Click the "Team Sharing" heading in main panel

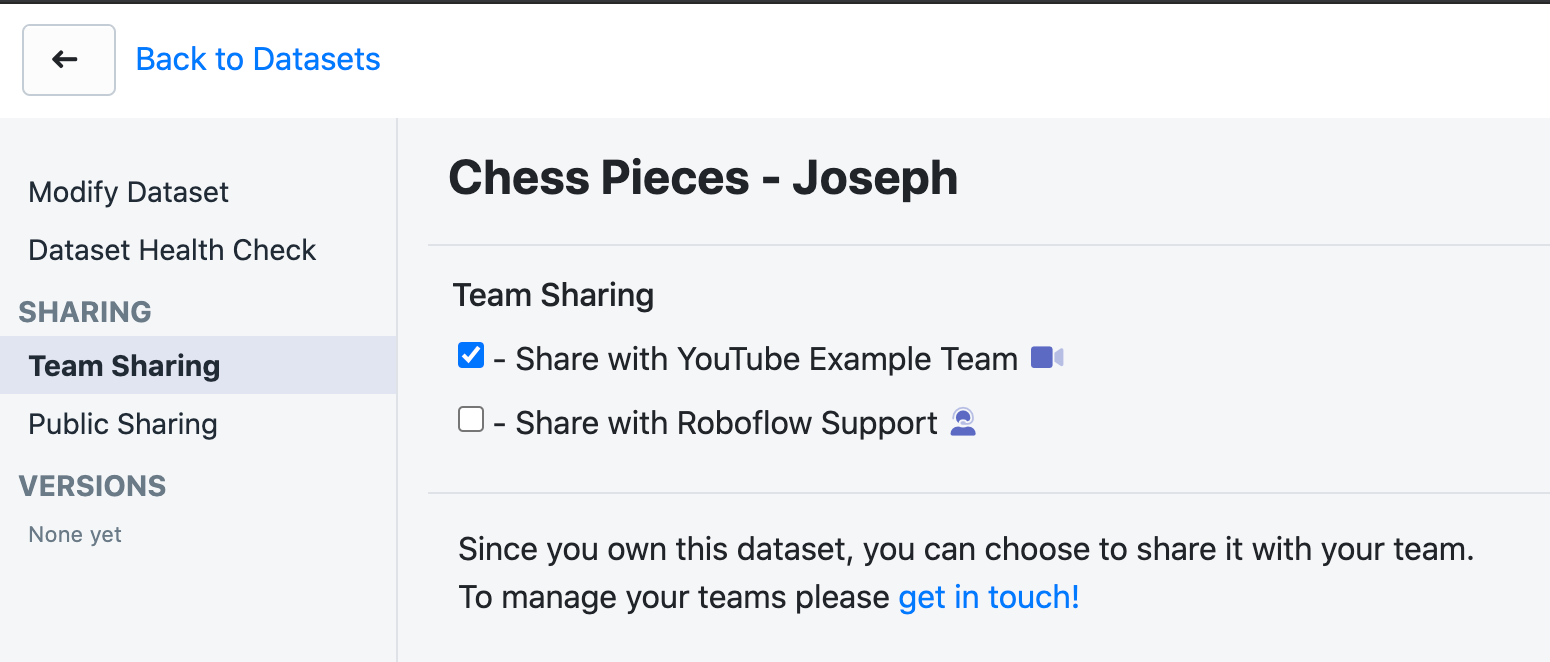[553, 295]
